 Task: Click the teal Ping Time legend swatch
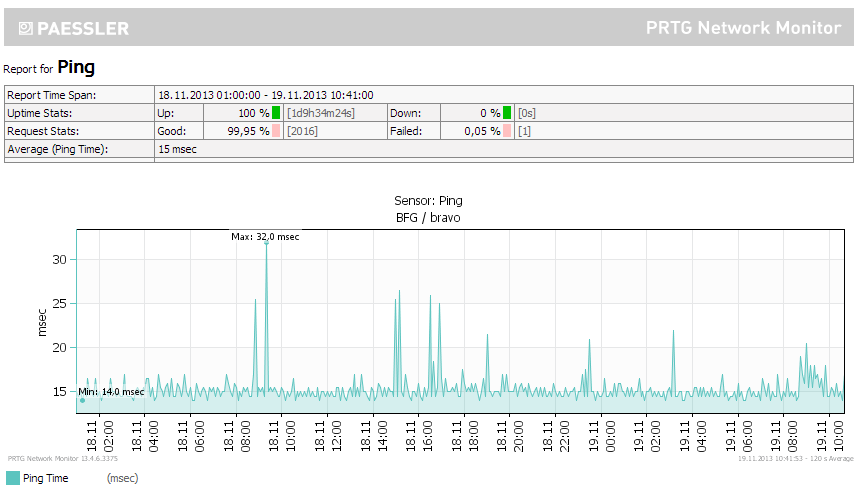(13, 478)
